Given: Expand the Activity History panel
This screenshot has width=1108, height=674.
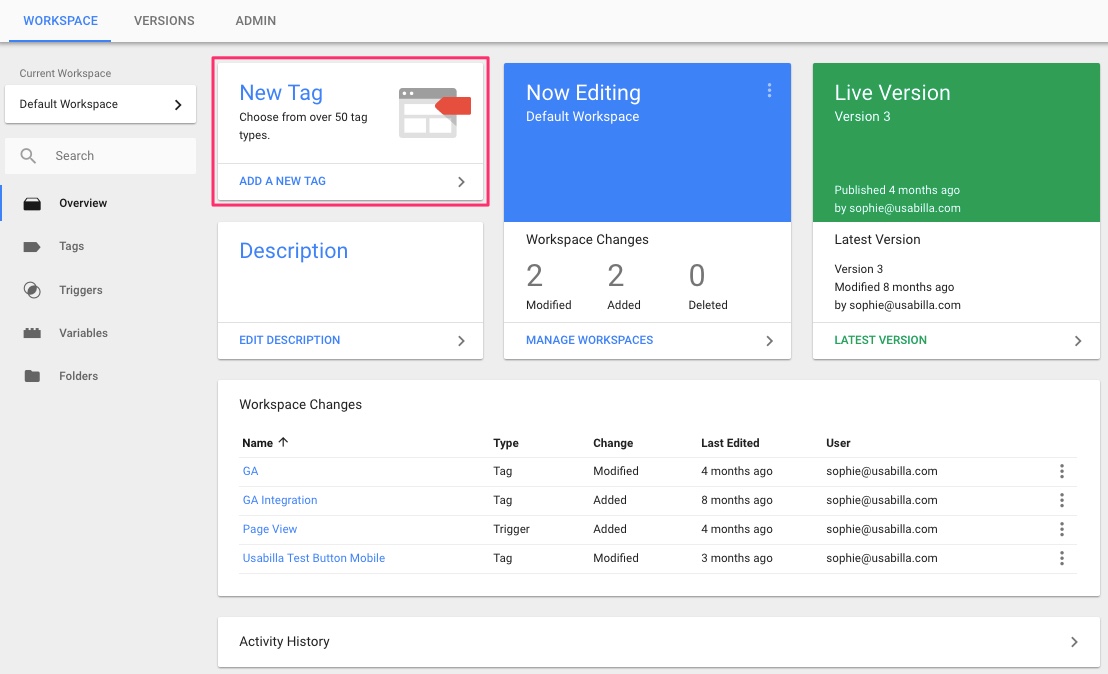Looking at the screenshot, I should click(x=1075, y=642).
